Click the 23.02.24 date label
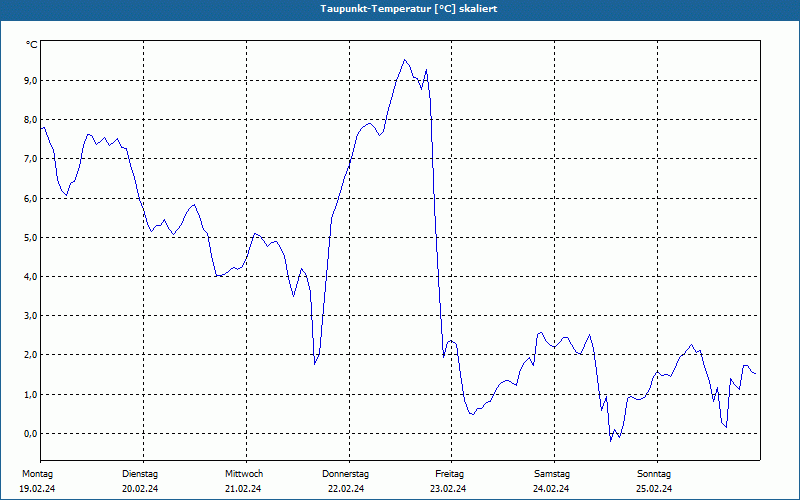 click(x=448, y=489)
